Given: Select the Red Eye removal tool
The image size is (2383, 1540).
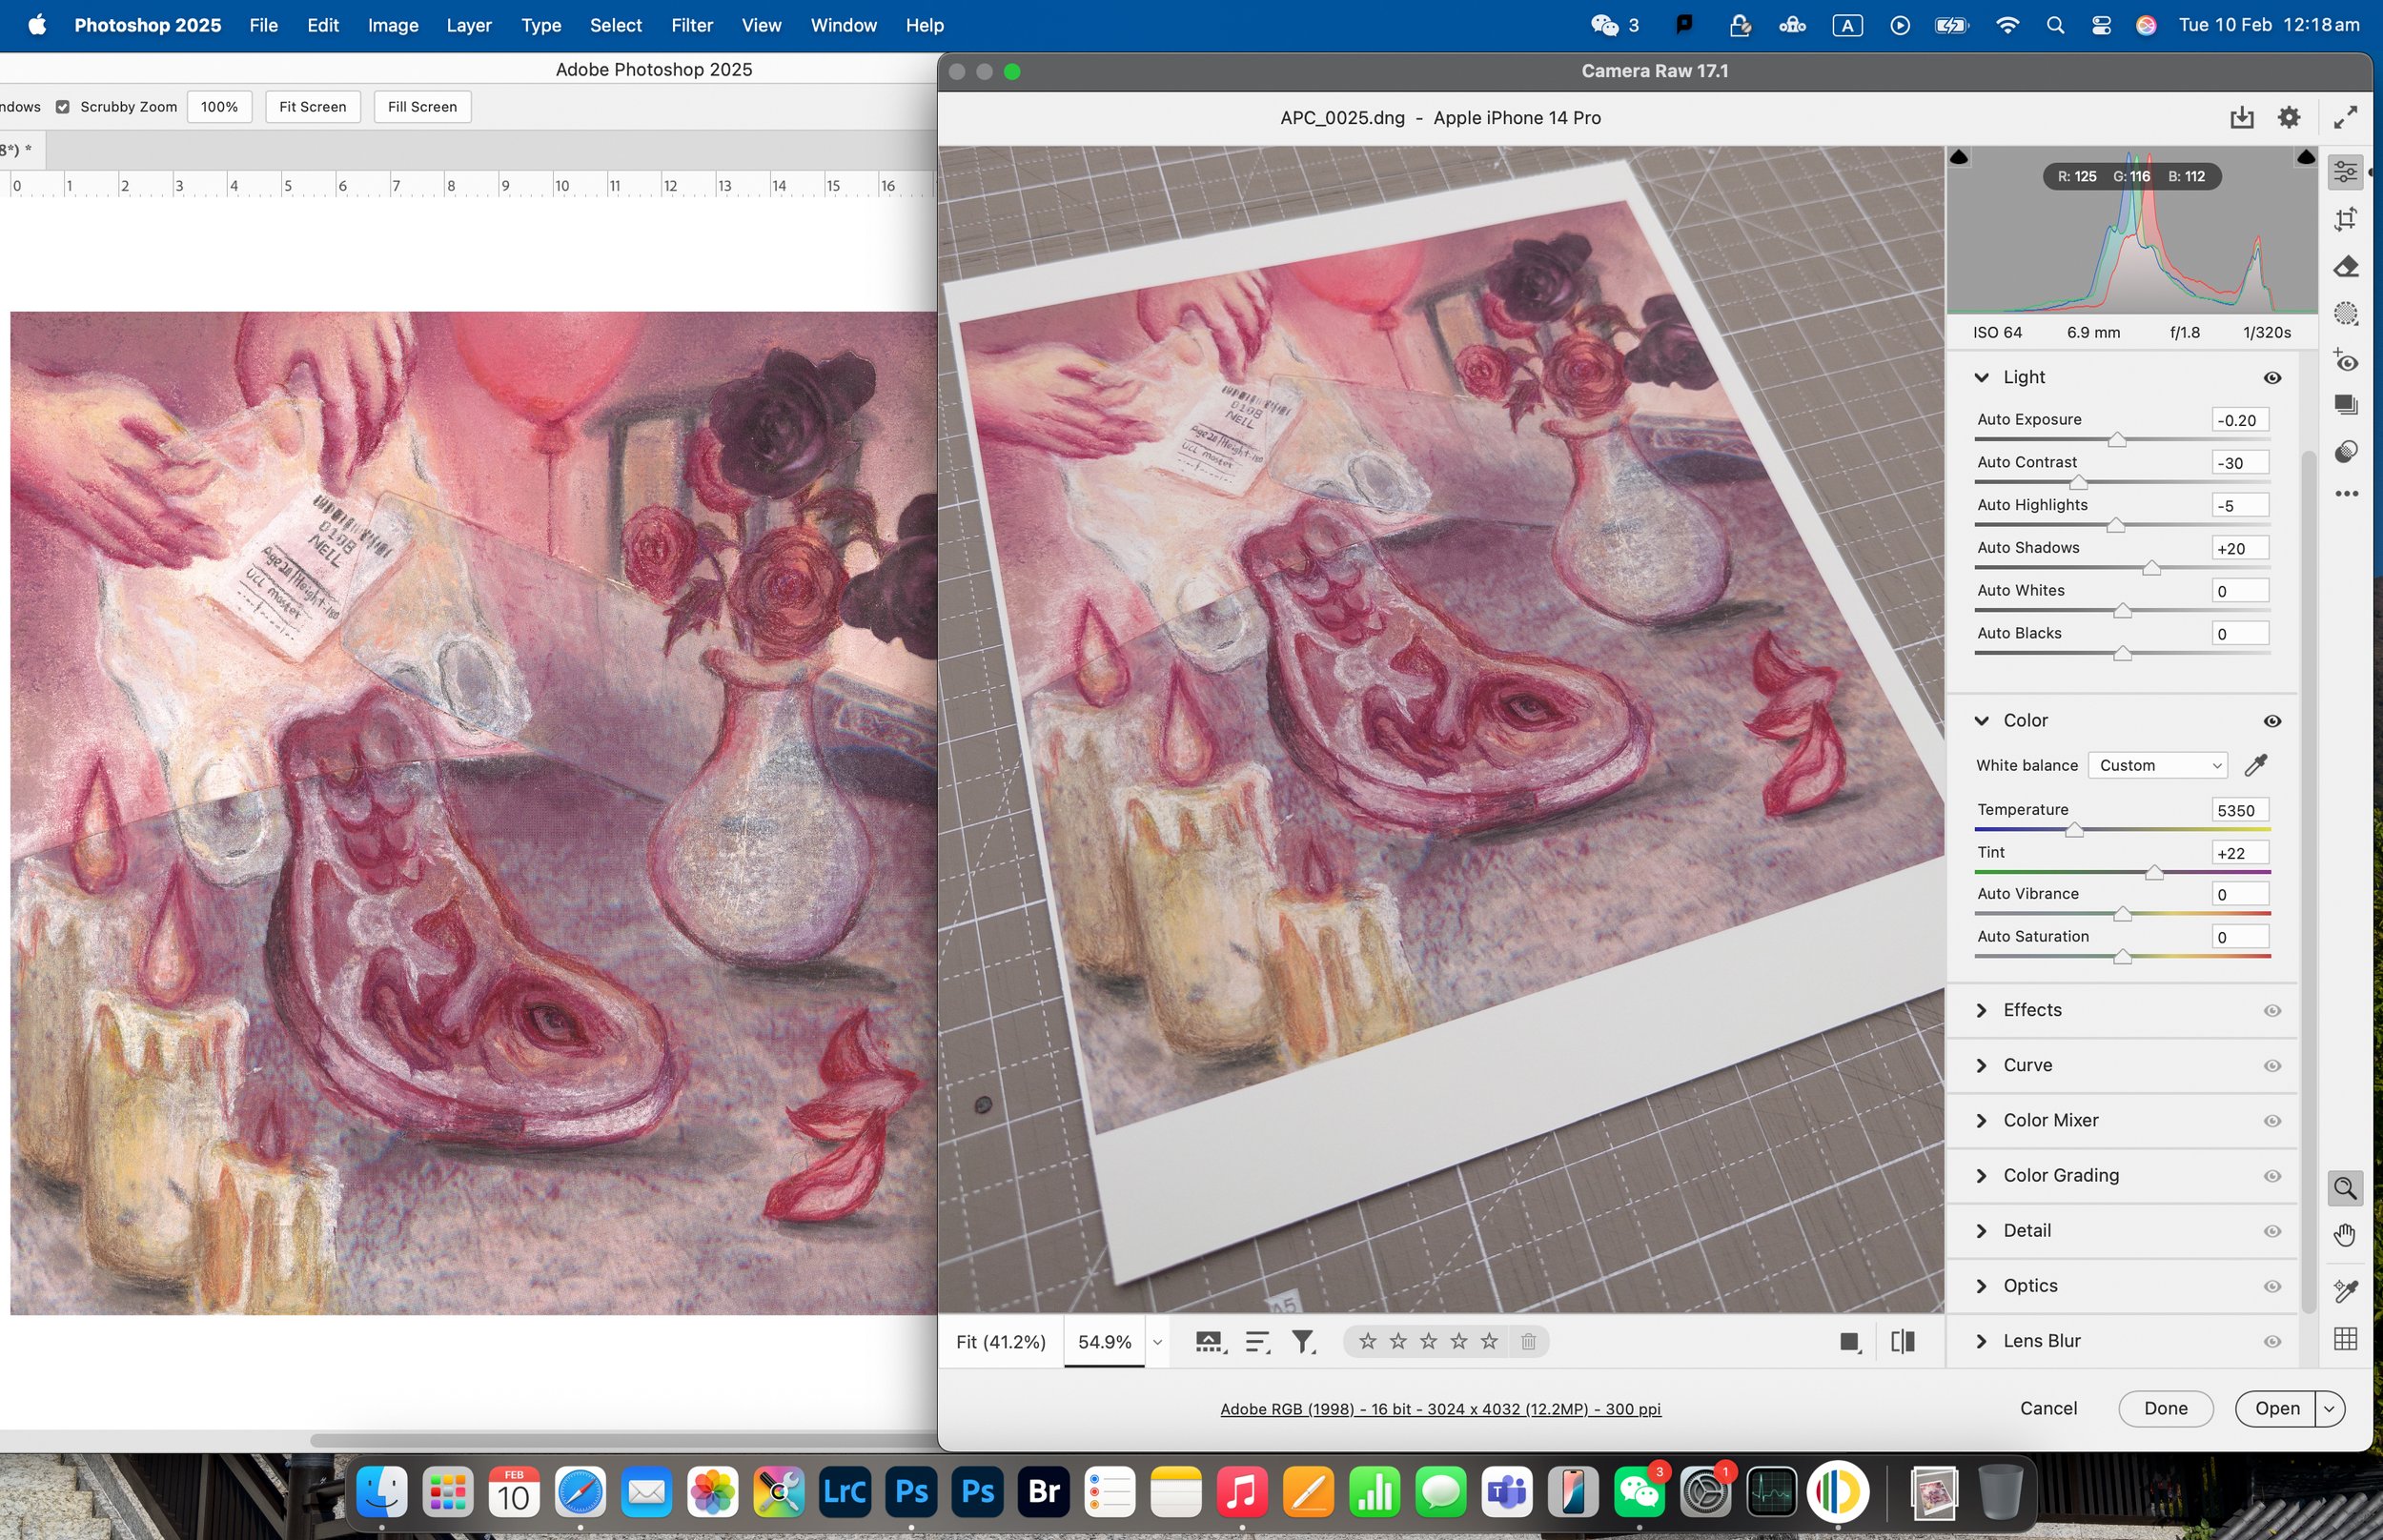Looking at the screenshot, I should point(2345,360).
